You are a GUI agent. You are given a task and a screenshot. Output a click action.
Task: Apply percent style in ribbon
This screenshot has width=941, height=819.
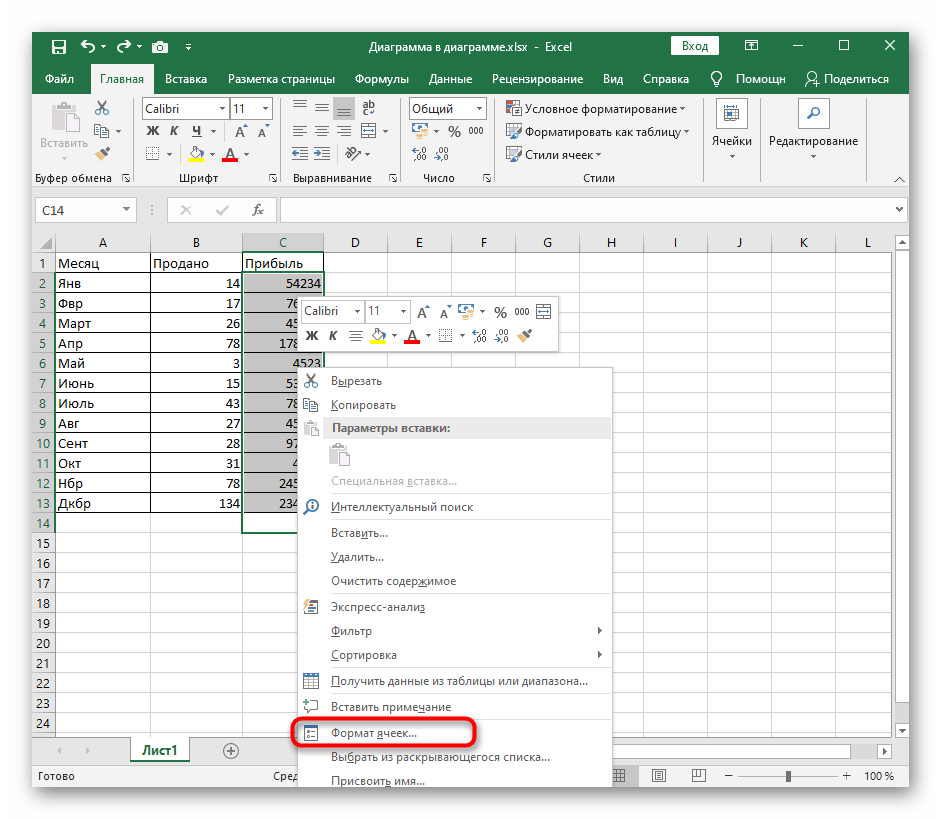pos(454,131)
